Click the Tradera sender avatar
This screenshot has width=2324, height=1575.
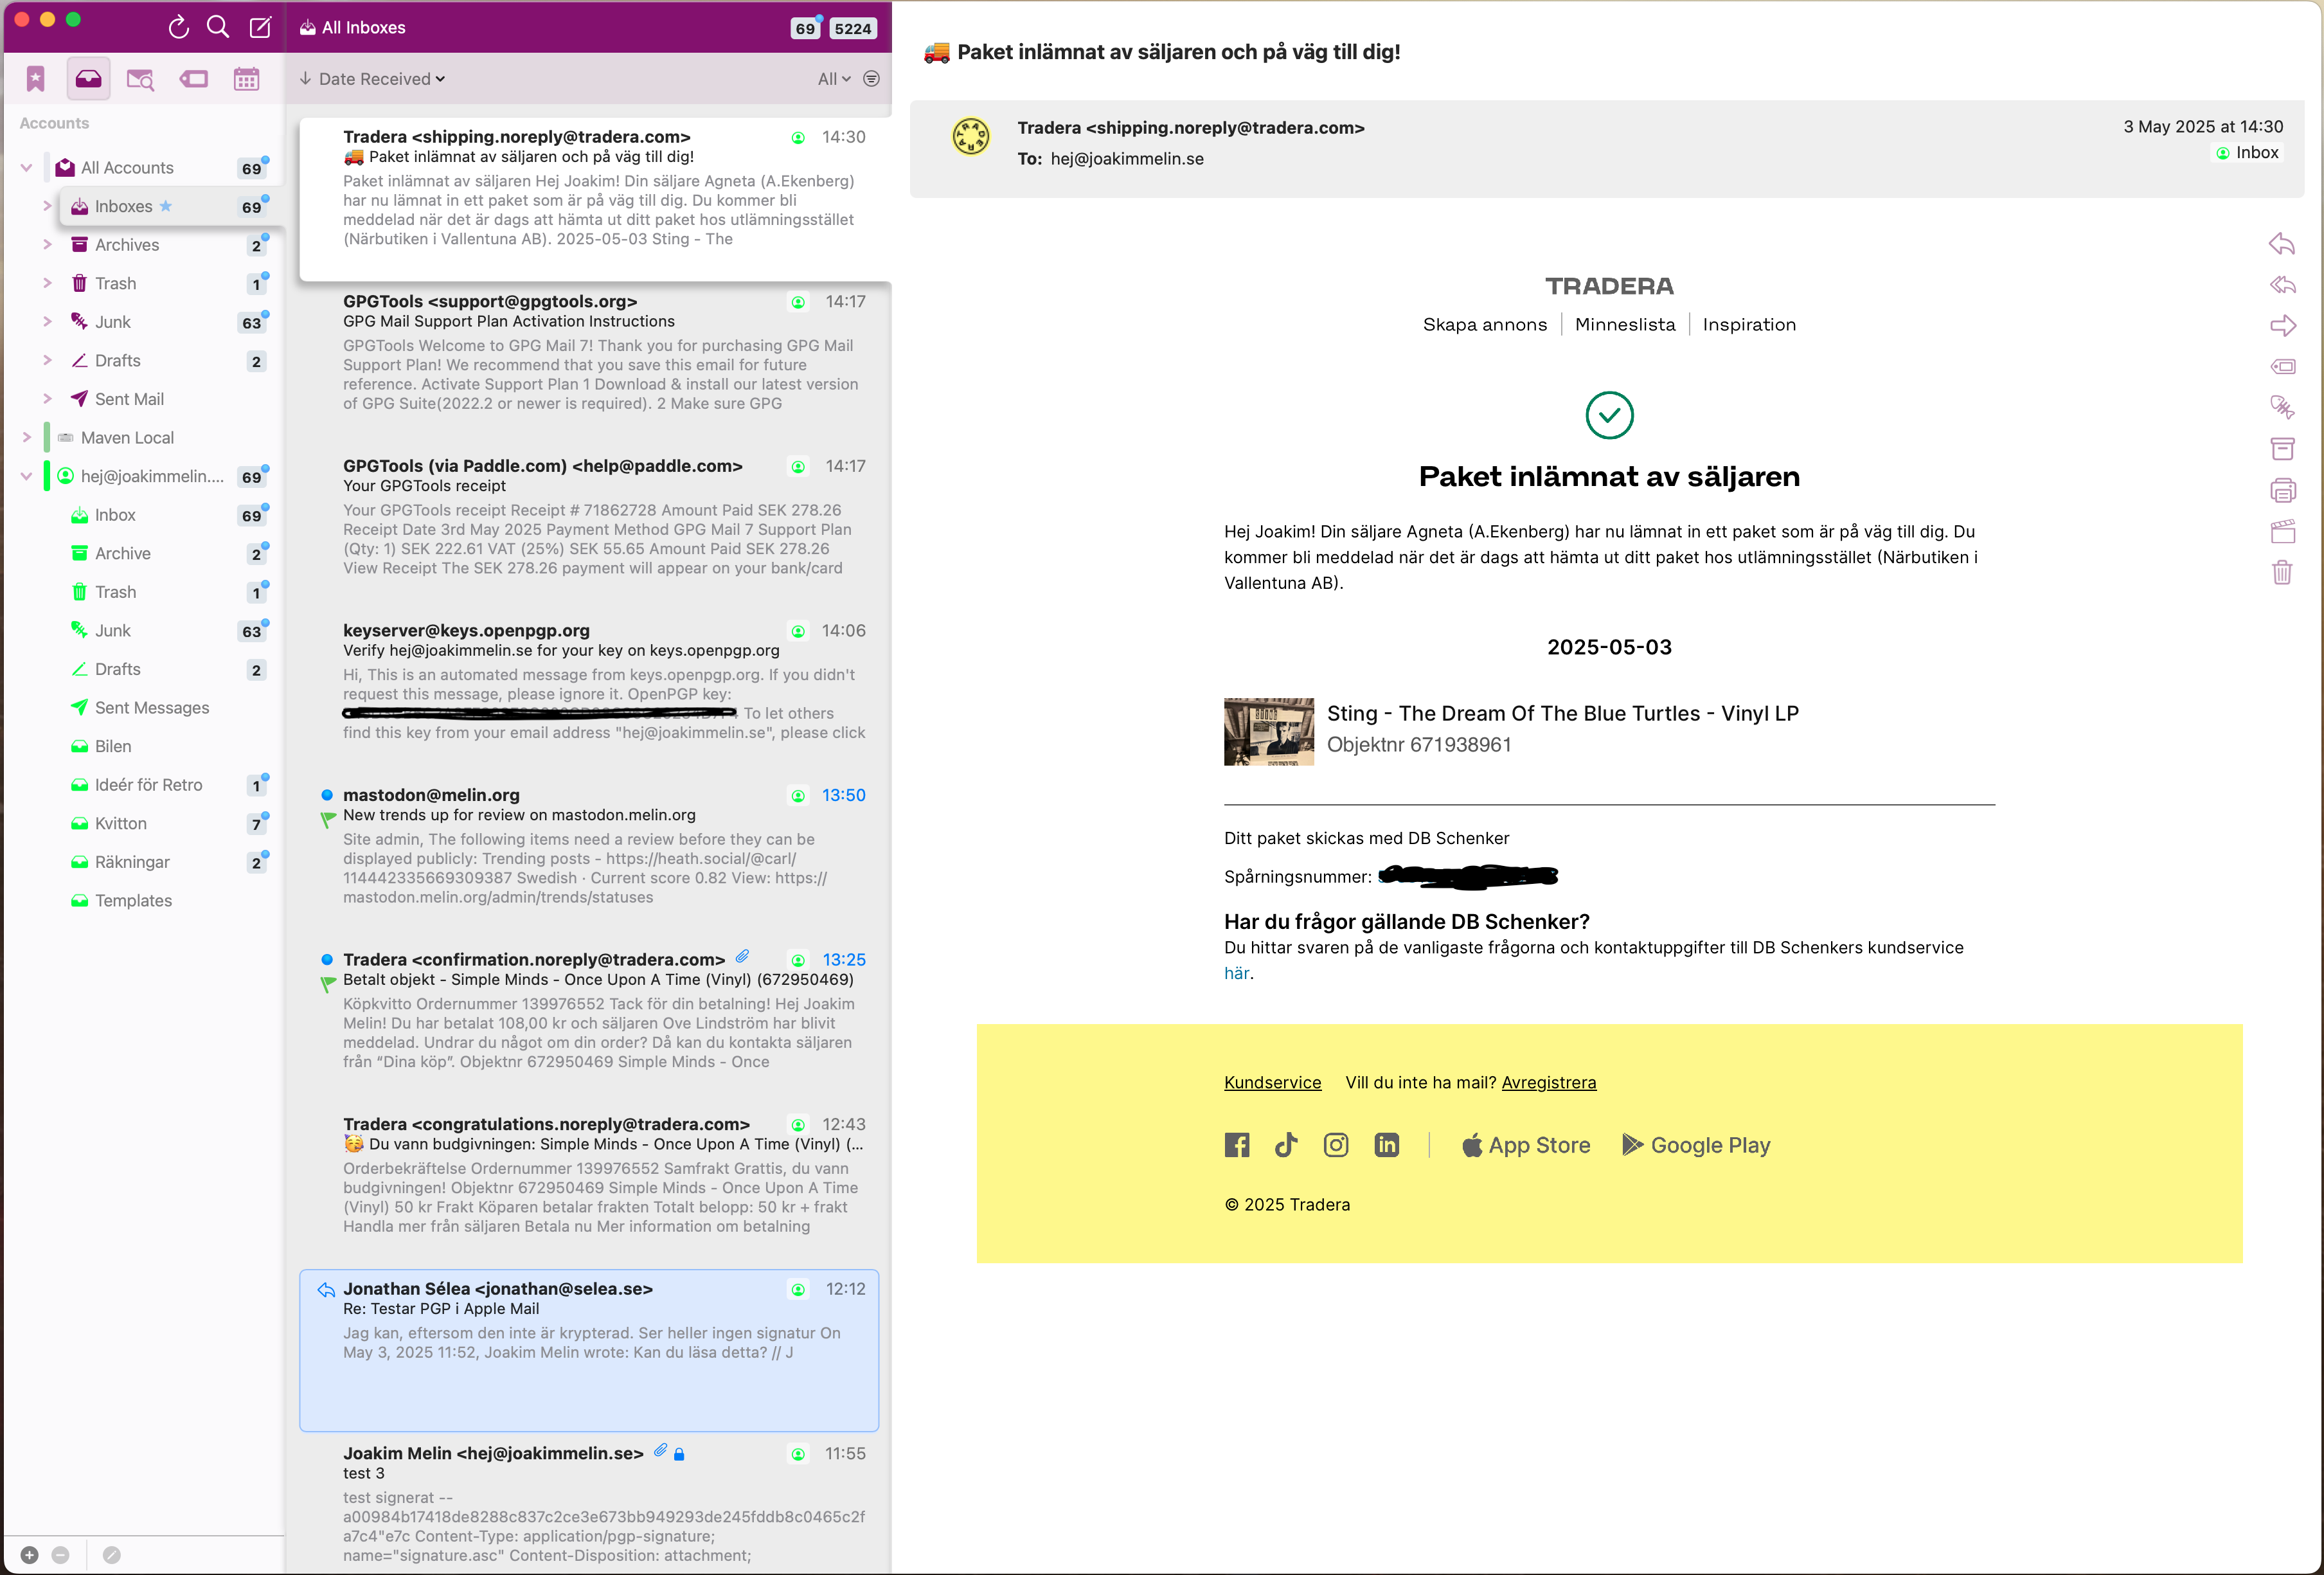tap(970, 137)
